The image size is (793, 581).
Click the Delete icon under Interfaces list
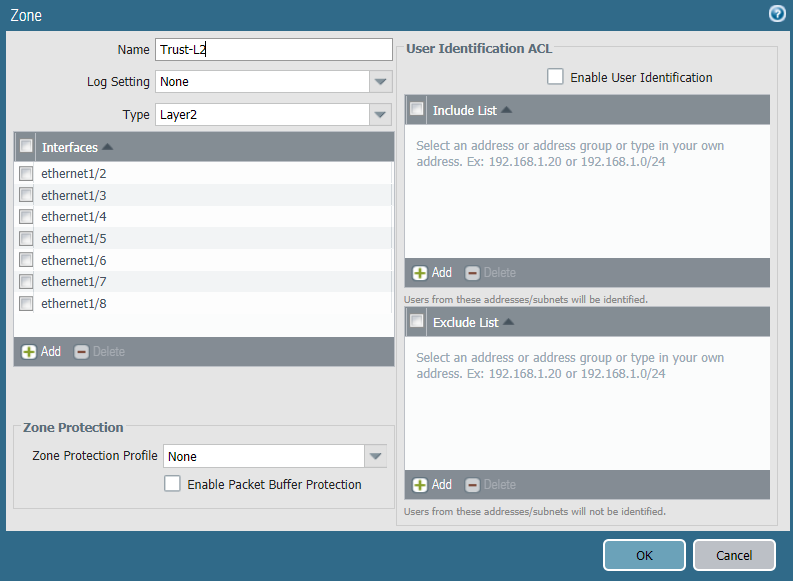pos(81,352)
